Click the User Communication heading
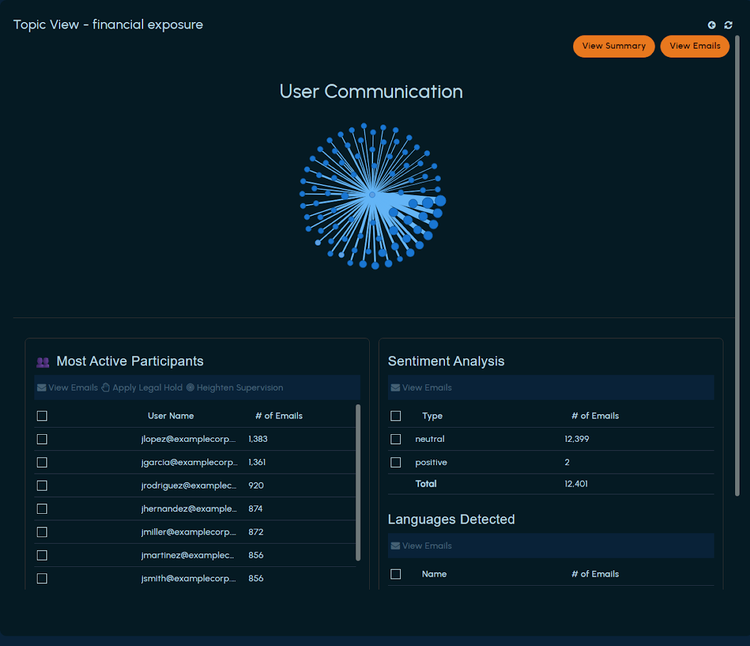 tap(371, 92)
